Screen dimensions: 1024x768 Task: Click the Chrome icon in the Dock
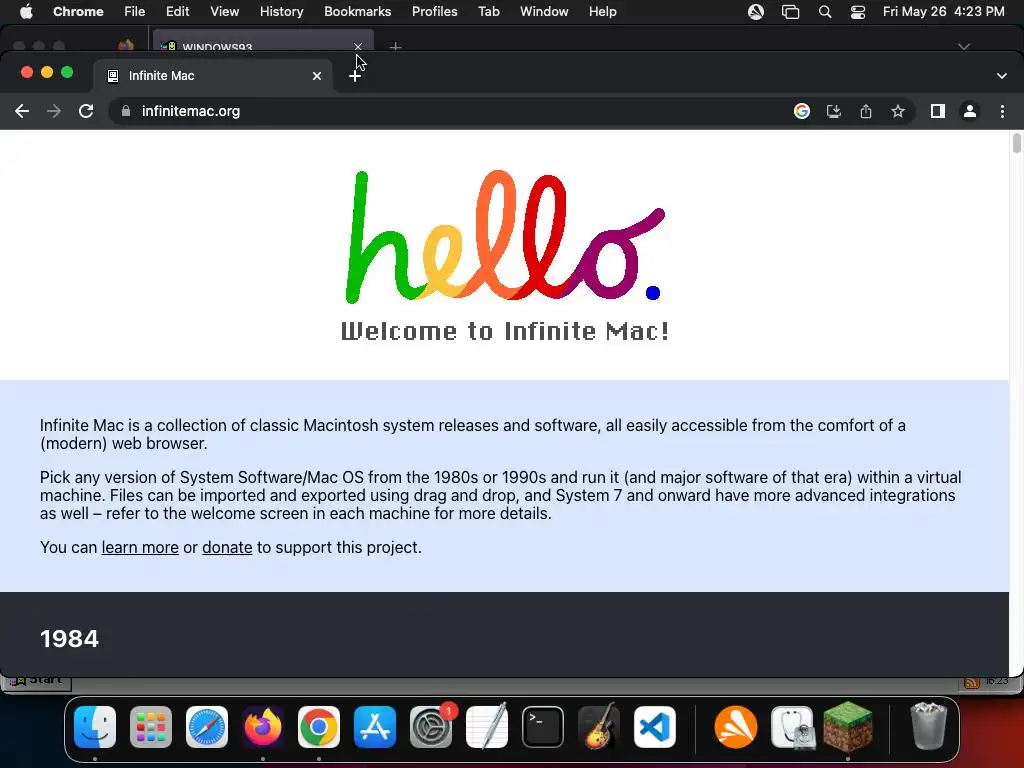point(319,727)
